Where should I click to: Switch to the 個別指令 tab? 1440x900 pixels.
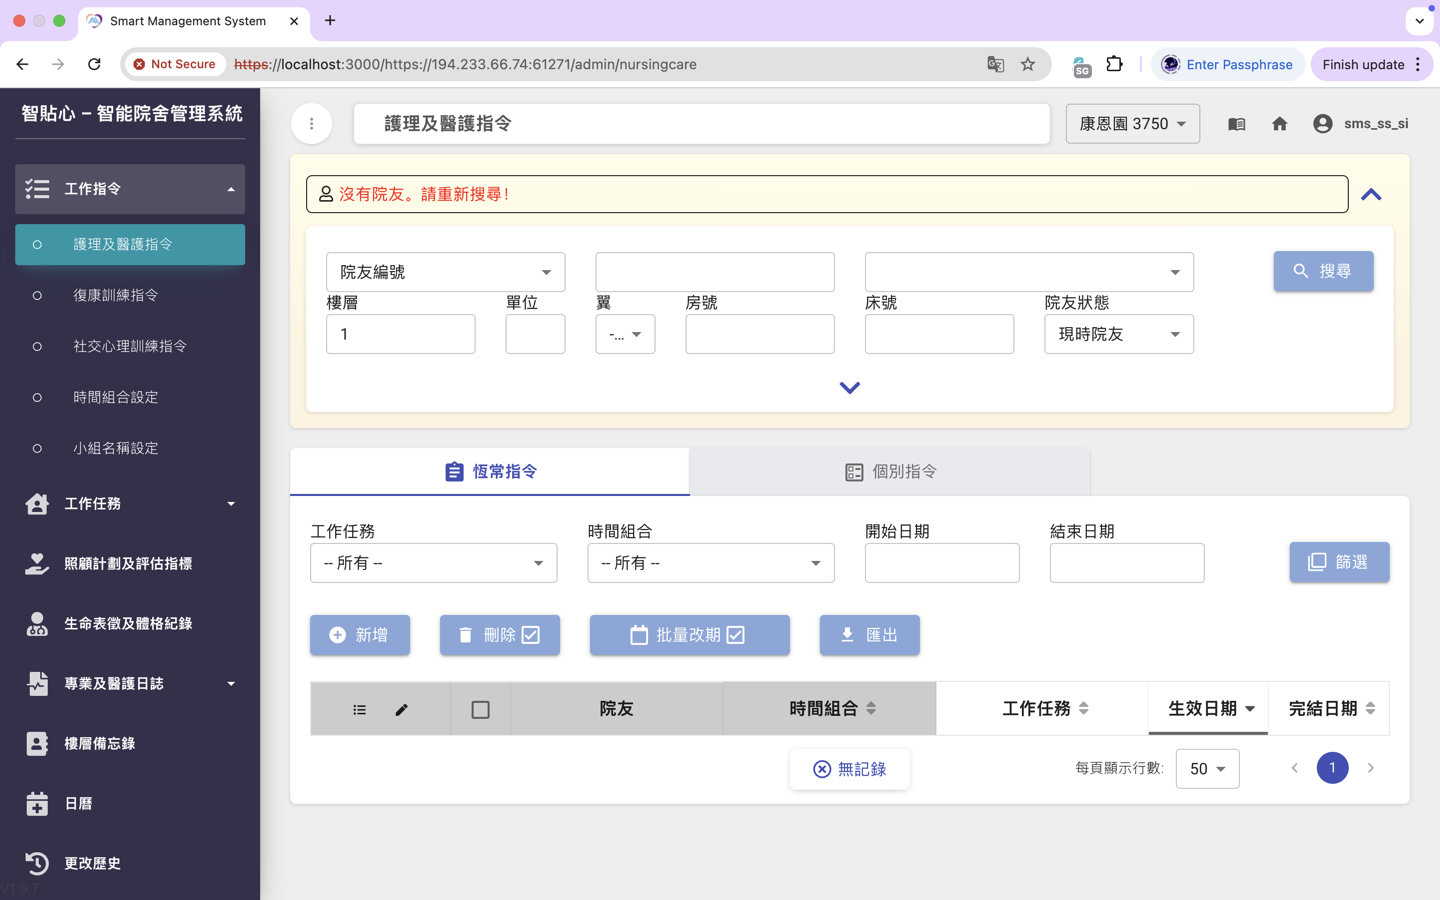point(890,471)
